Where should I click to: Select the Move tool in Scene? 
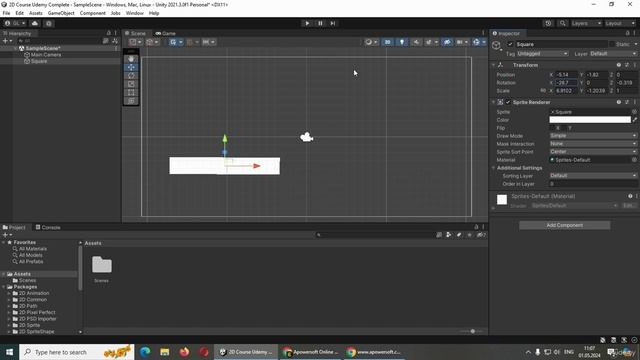click(x=131, y=67)
